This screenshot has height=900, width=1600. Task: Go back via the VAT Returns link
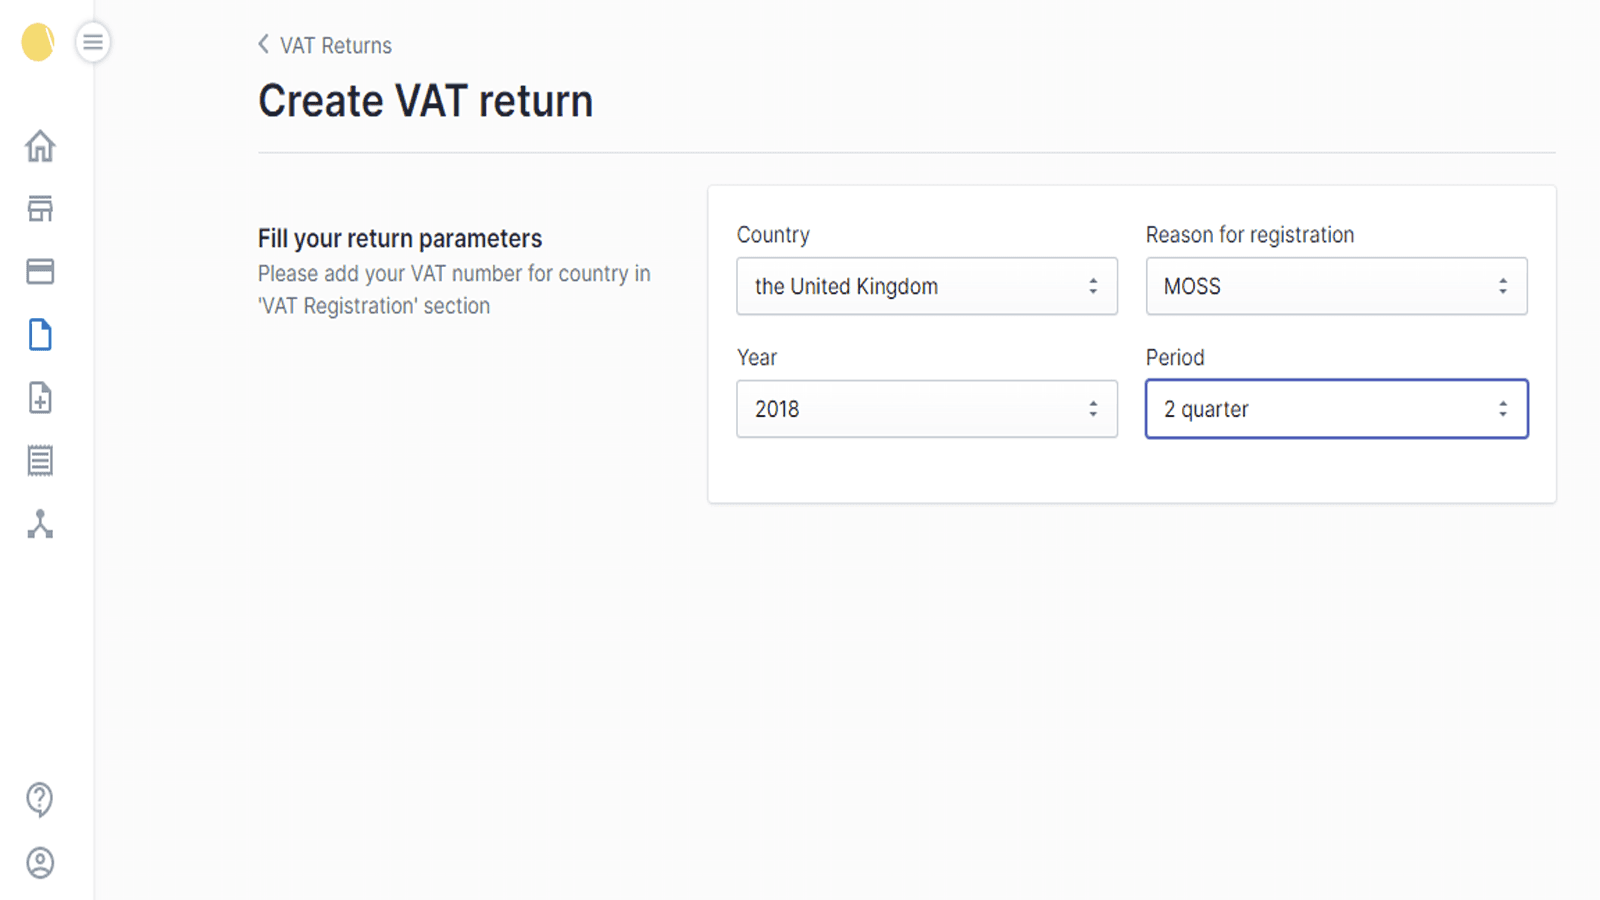(336, 45)
